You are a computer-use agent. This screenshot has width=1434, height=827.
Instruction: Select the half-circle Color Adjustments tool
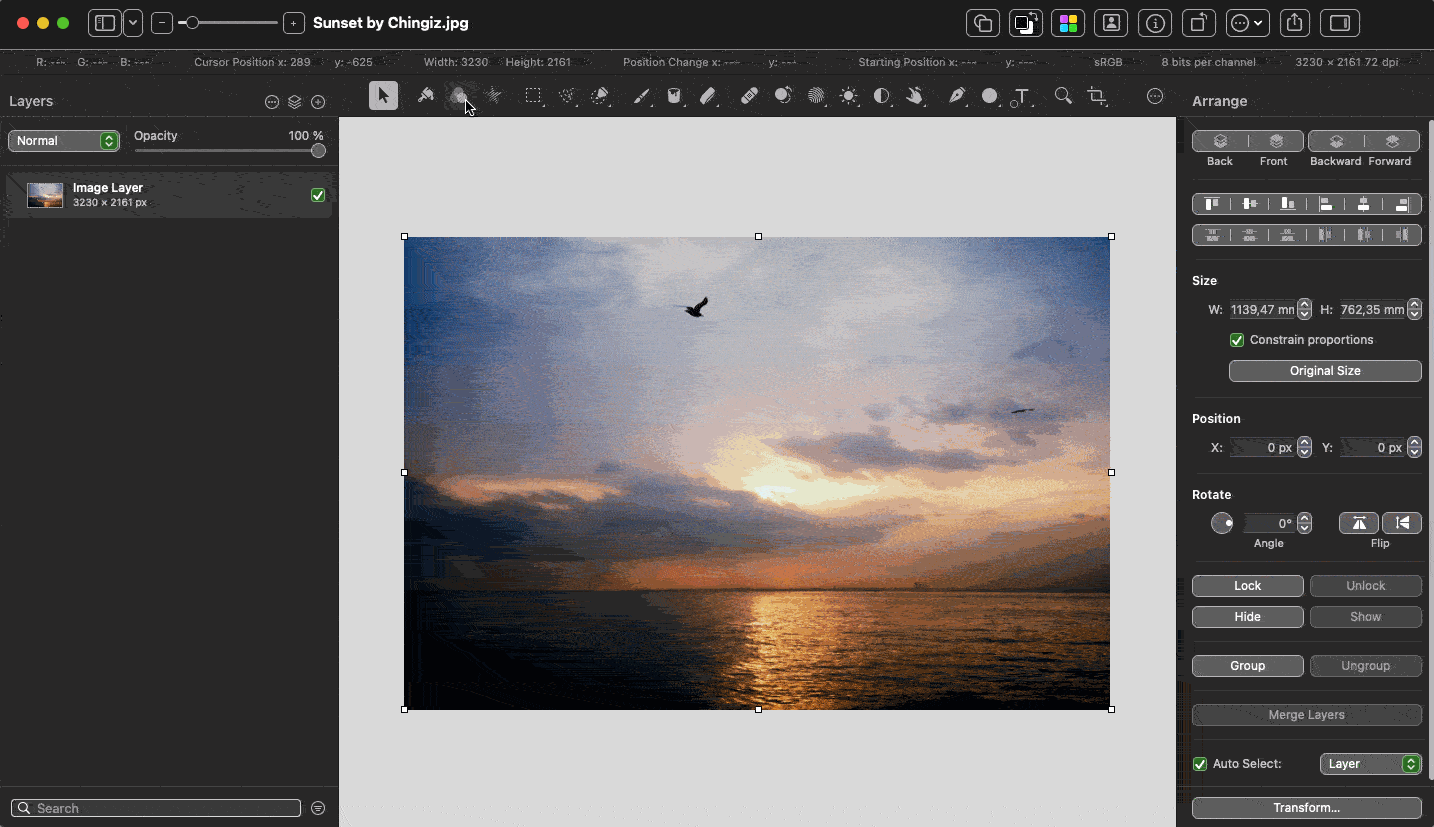[882, 96]
